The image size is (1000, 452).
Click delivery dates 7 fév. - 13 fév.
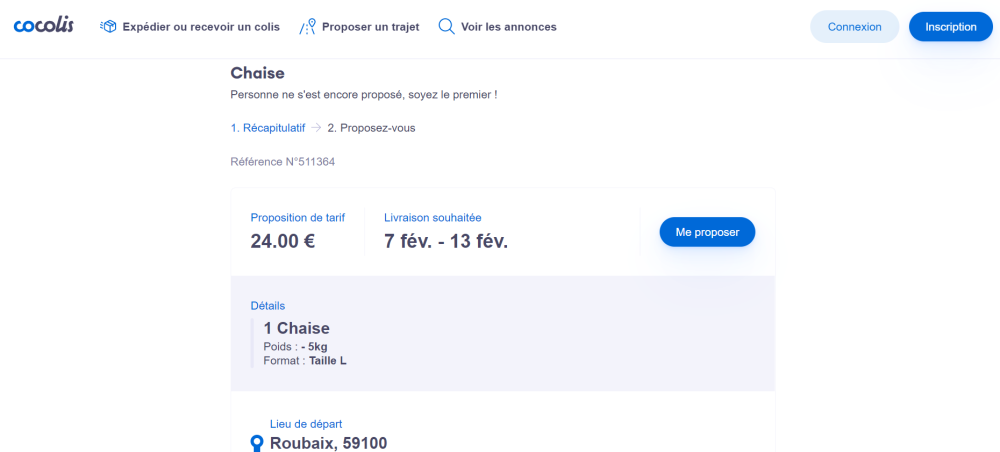pos(446,241)
